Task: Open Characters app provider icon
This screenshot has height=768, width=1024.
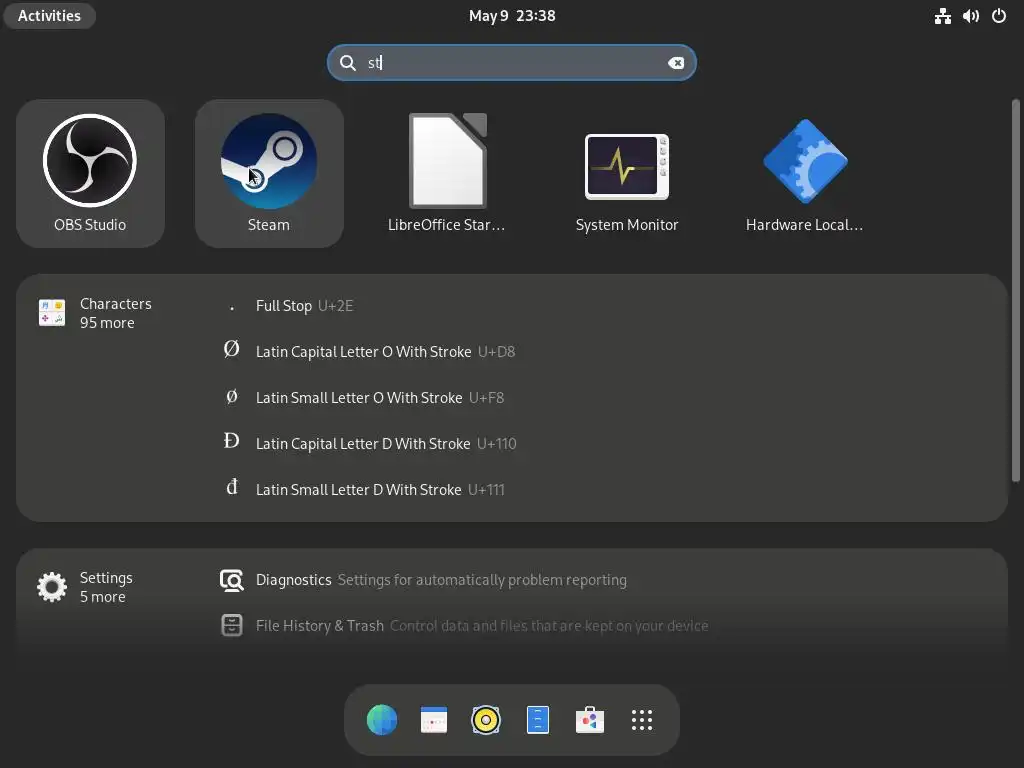Action: pos(52,313)
